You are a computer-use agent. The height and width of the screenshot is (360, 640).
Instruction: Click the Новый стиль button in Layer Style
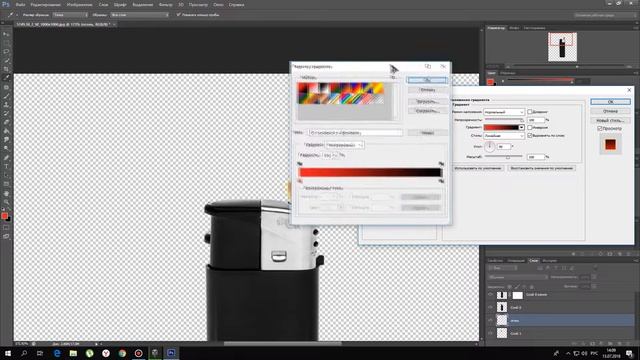(x=610, y=120)
